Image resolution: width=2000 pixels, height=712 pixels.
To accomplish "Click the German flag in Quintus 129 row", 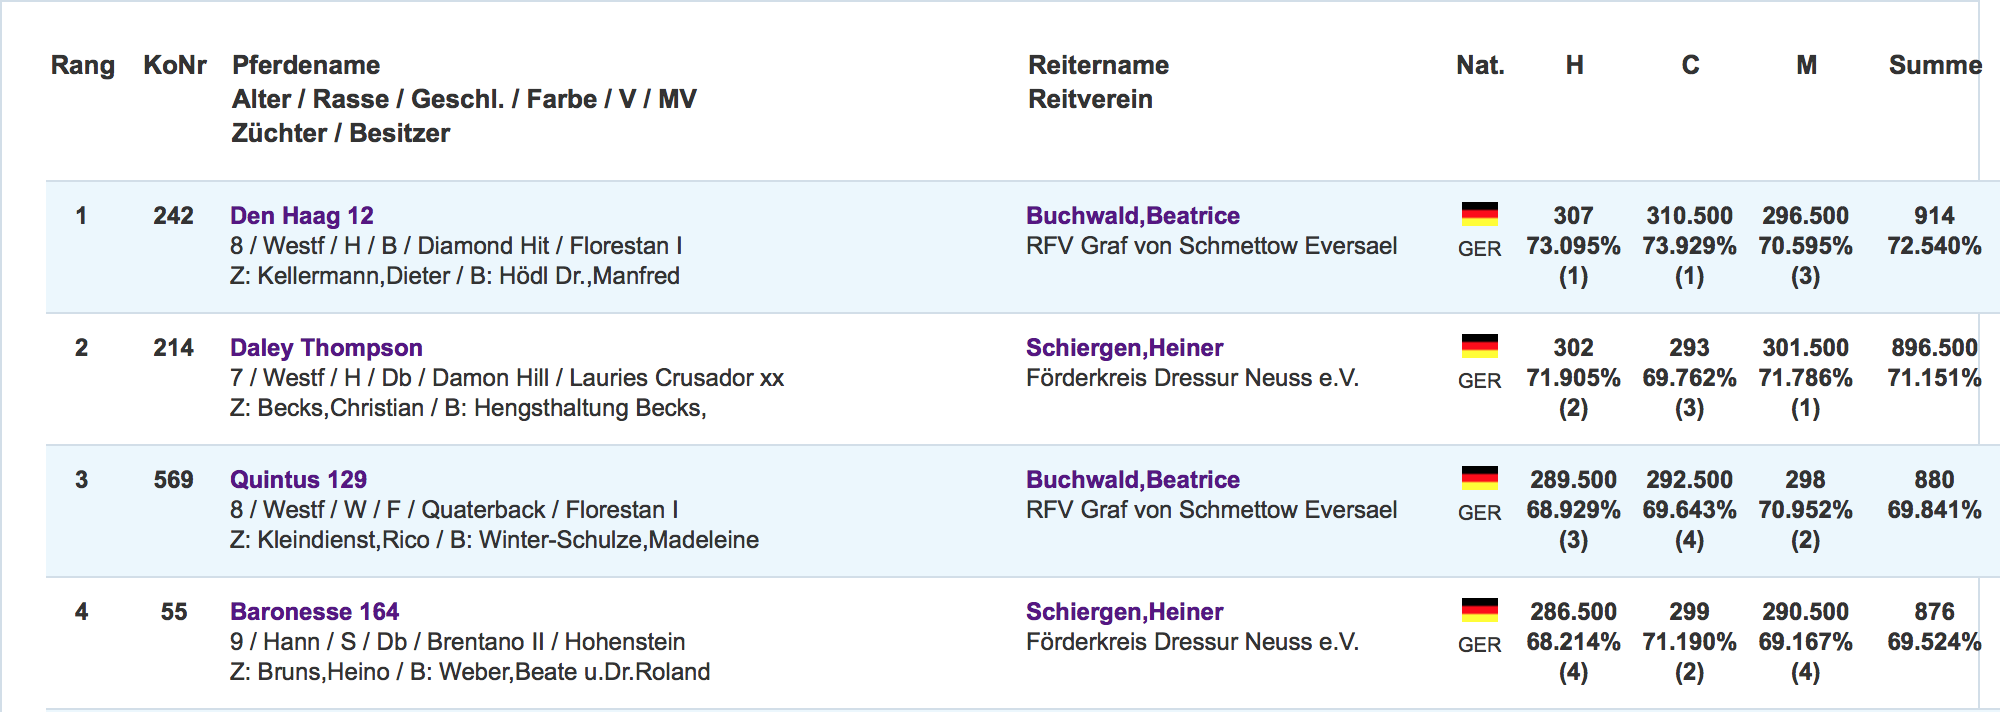I will (x=1479, y=478).
